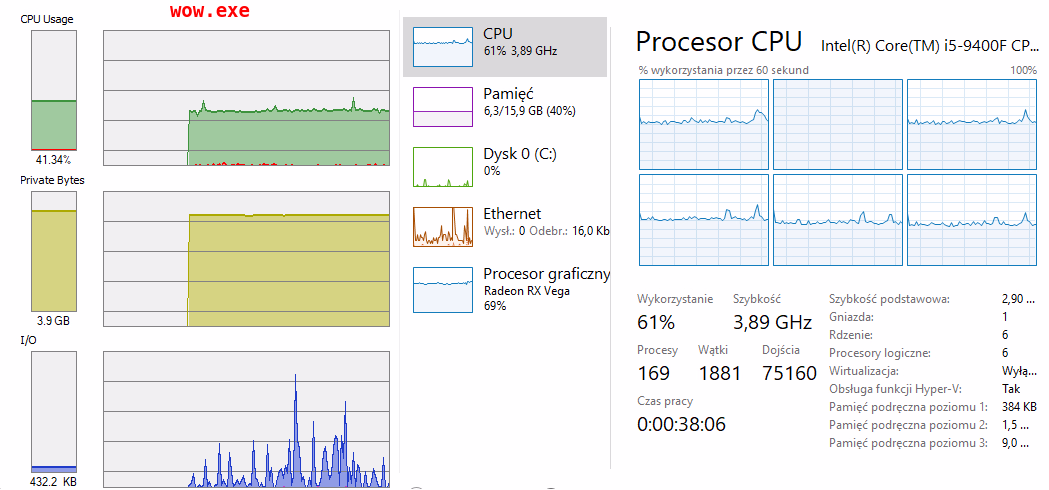The width and height of the screenshot is (1049, 490).
Task: Click the bottom-right logical processor graph
Action: click(971, 220)
